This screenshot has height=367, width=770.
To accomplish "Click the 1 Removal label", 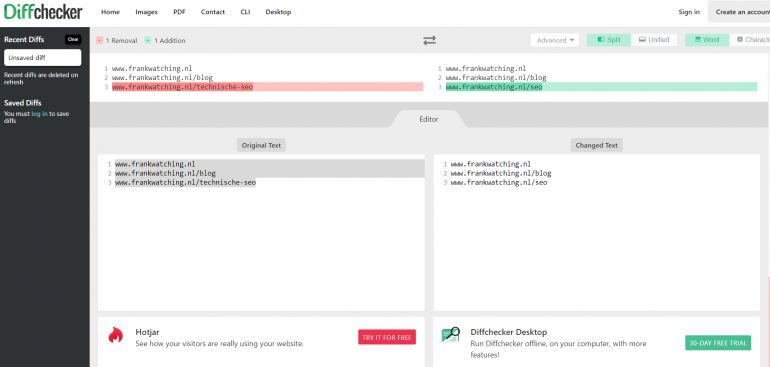I will click(x=121, y=41).
